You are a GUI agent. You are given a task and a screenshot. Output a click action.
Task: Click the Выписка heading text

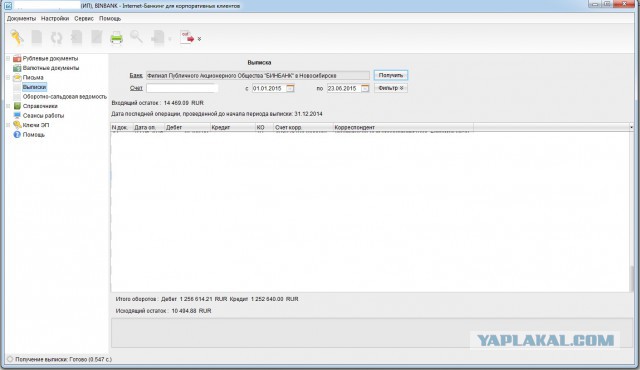(259, 62)
